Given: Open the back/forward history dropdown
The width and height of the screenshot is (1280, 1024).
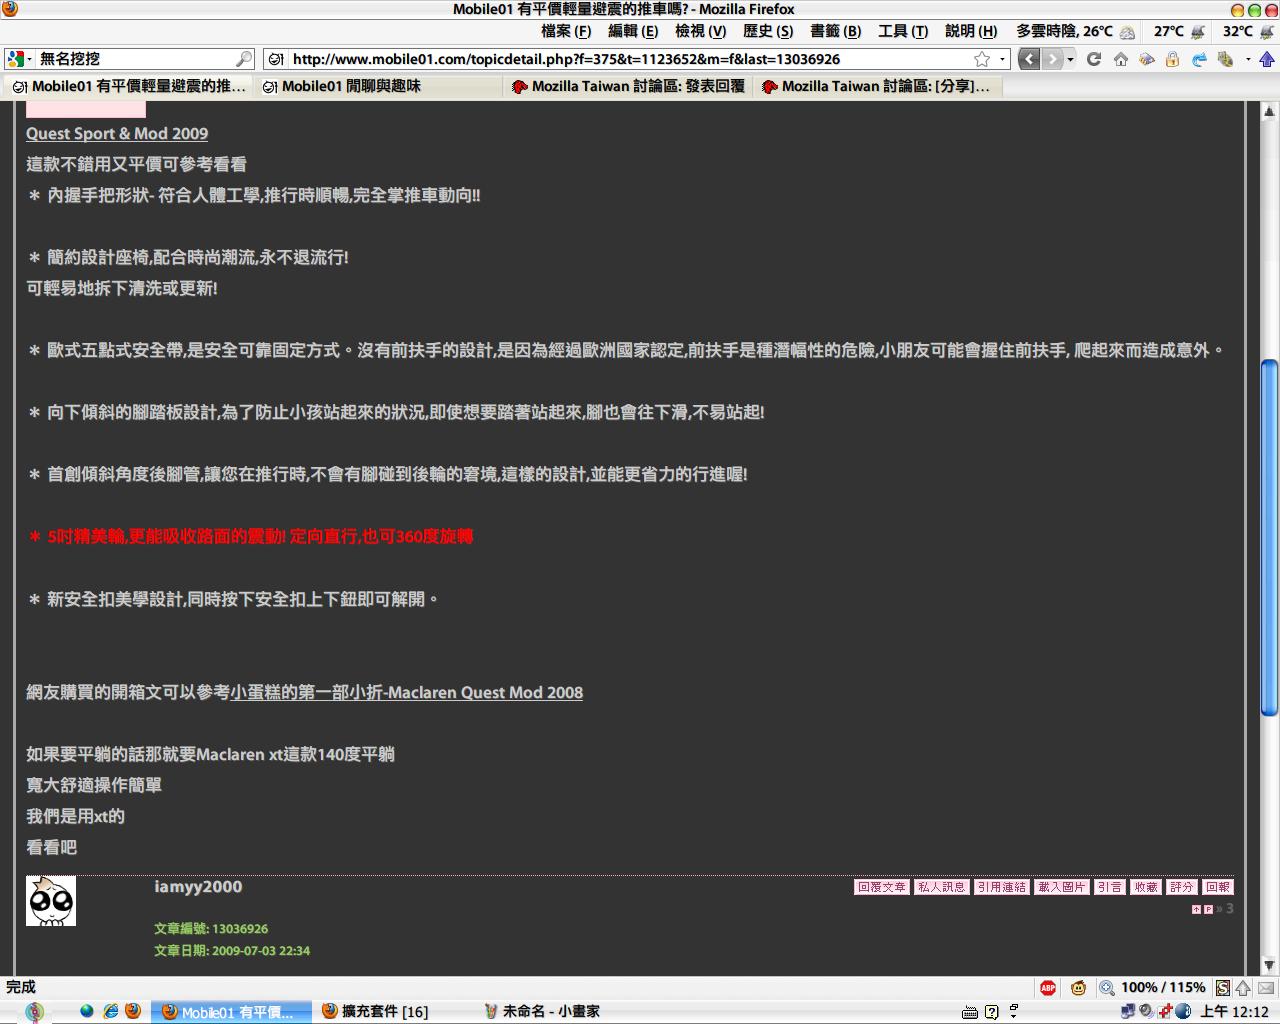Looking at the screenshot, I should (1070, 59).
